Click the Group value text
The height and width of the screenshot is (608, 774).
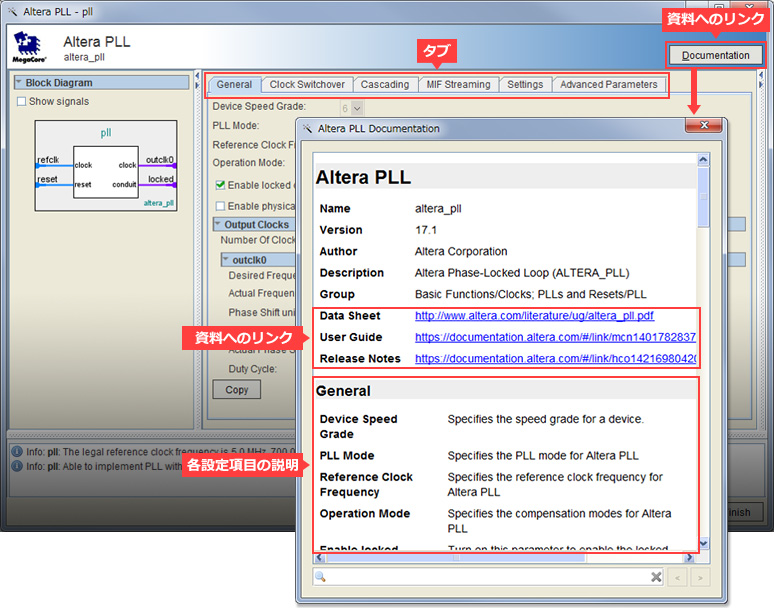click(x=531, y=294)
